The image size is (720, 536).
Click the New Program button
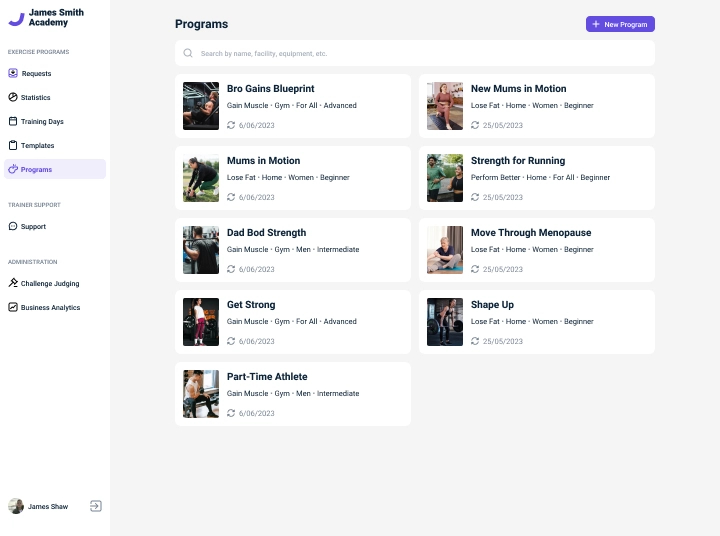[620, 24]
